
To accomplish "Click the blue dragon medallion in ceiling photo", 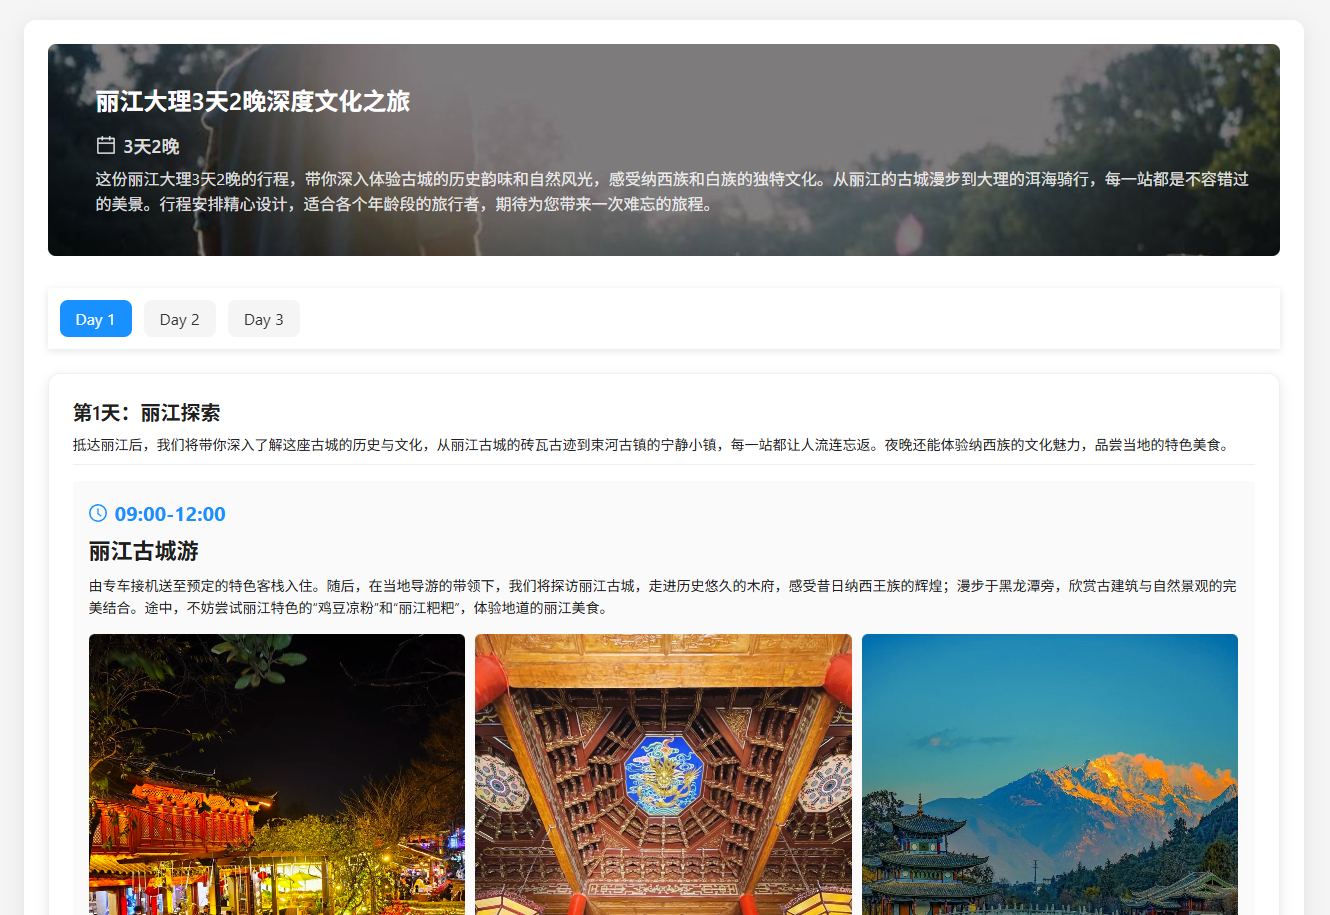I will point(663,775).
